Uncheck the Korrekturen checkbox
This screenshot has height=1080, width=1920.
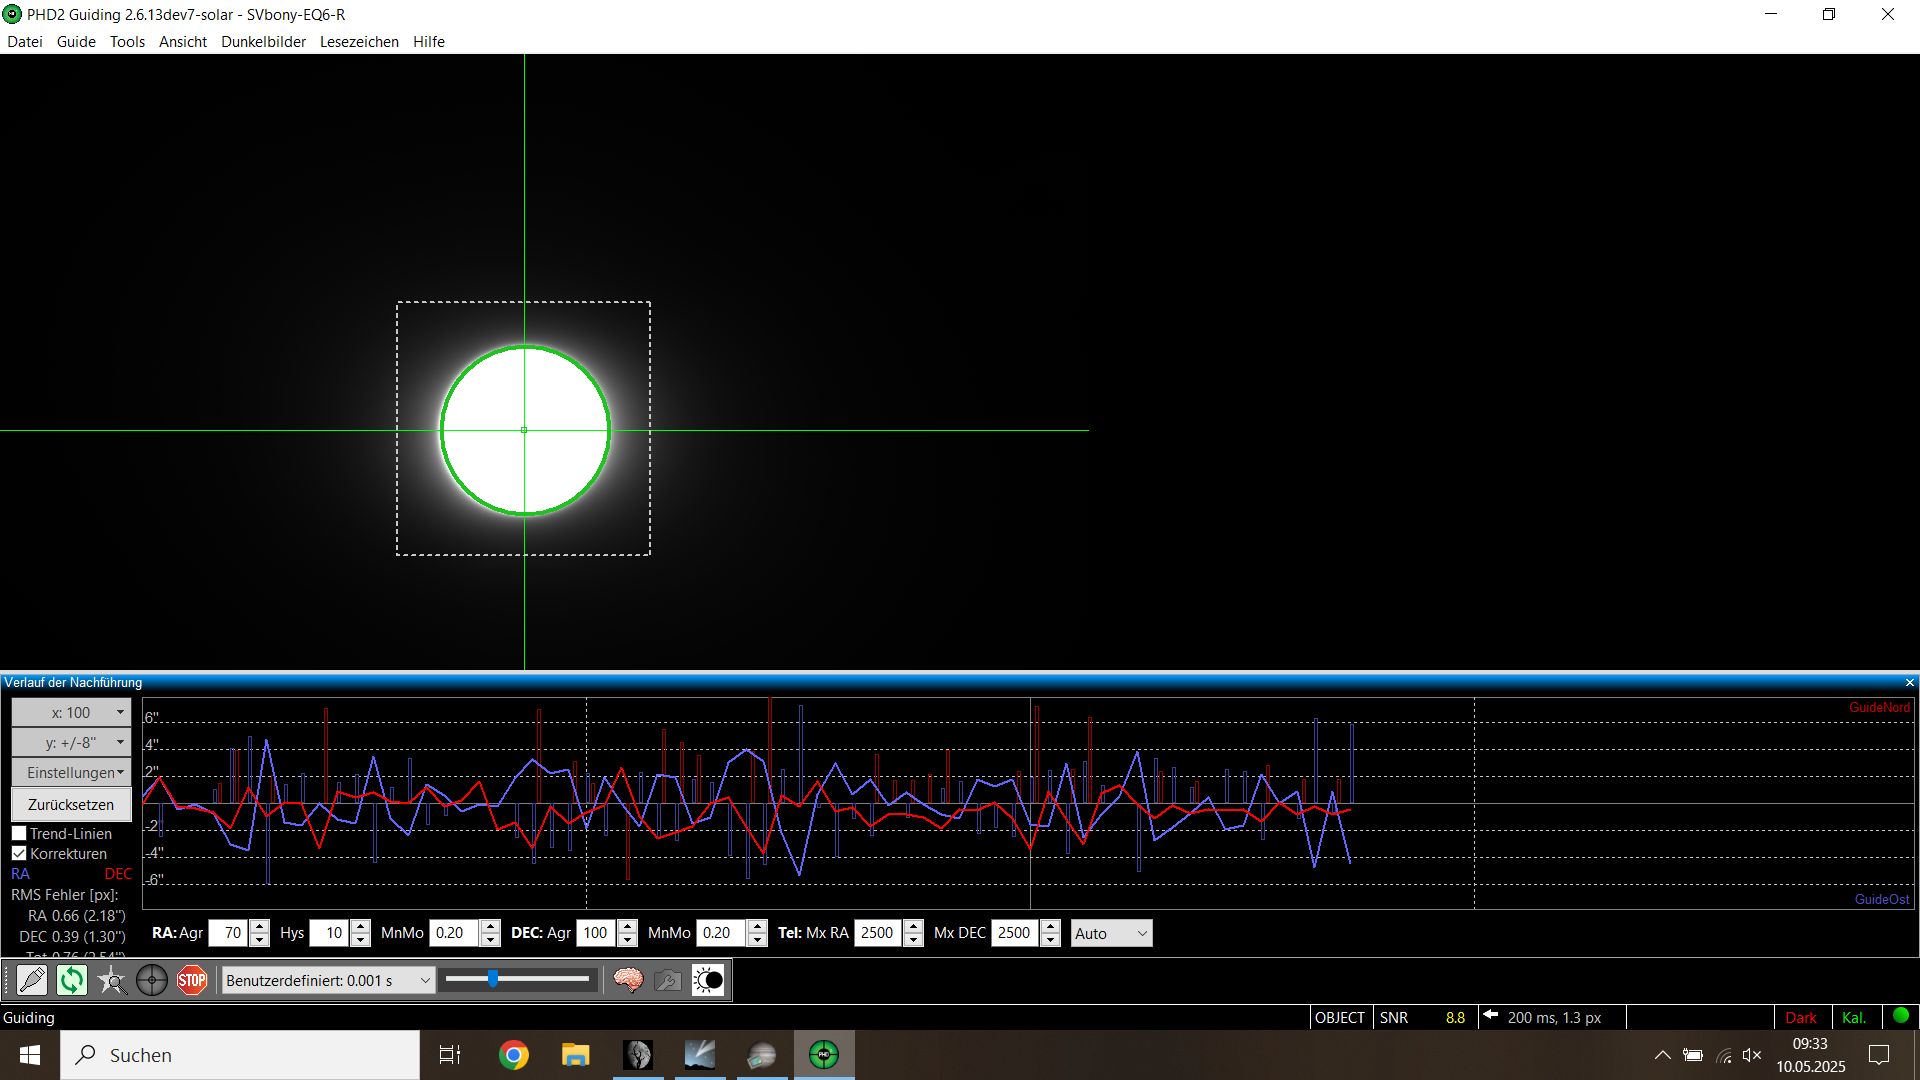point(19,853)
